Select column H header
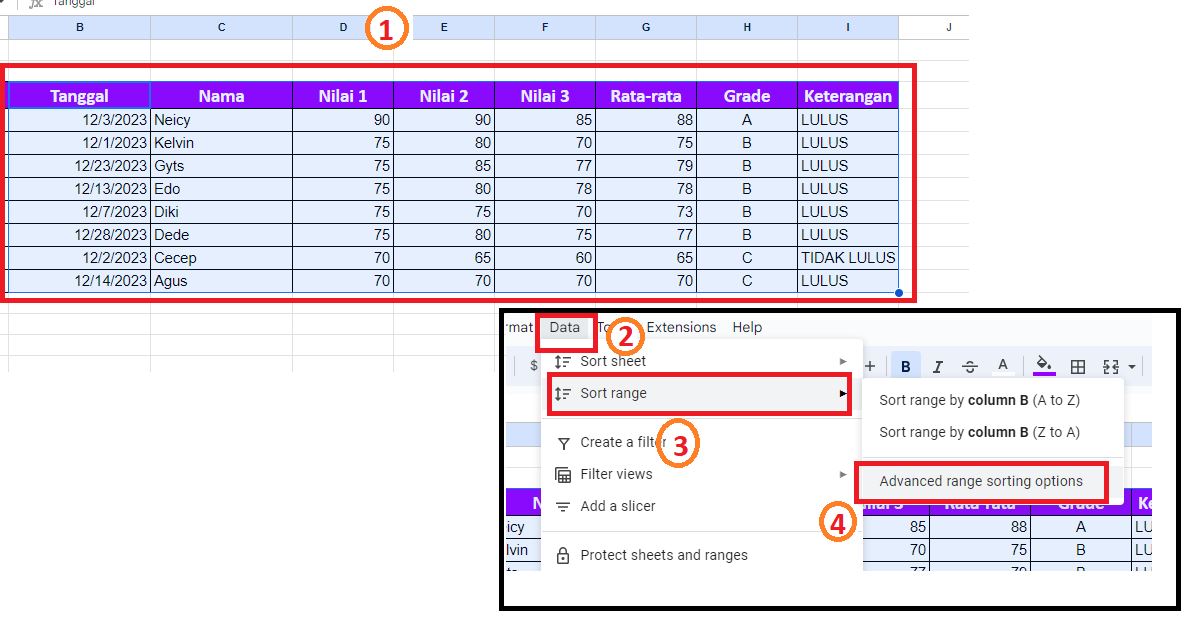 pos(747,27)
